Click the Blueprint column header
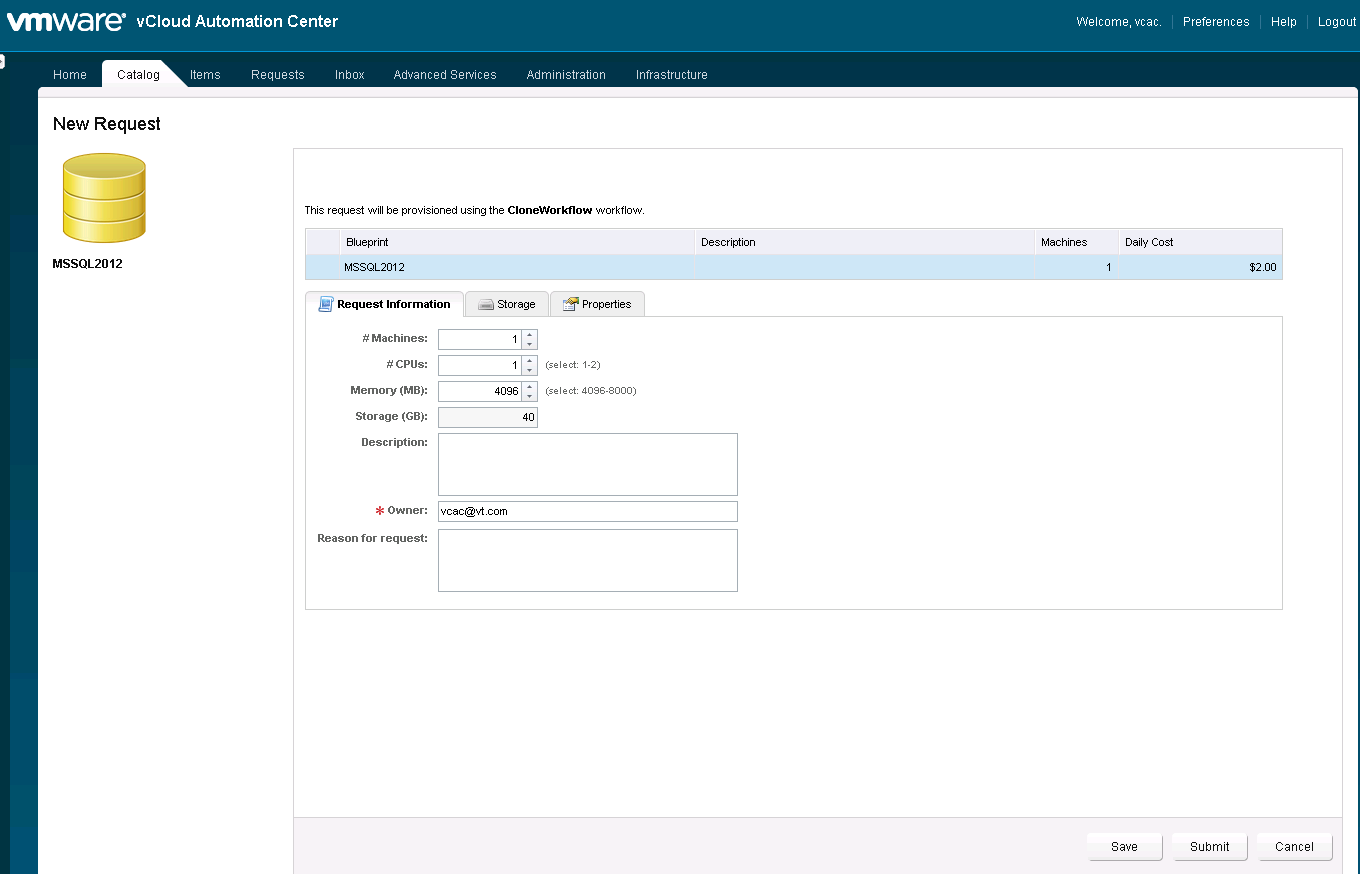 (517, 242)
